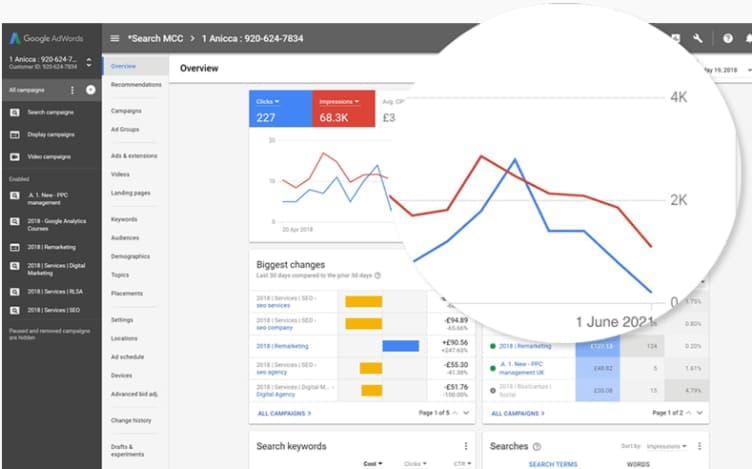Click blue bar for 2018 | Remarketing change

(x=400, y=346)
